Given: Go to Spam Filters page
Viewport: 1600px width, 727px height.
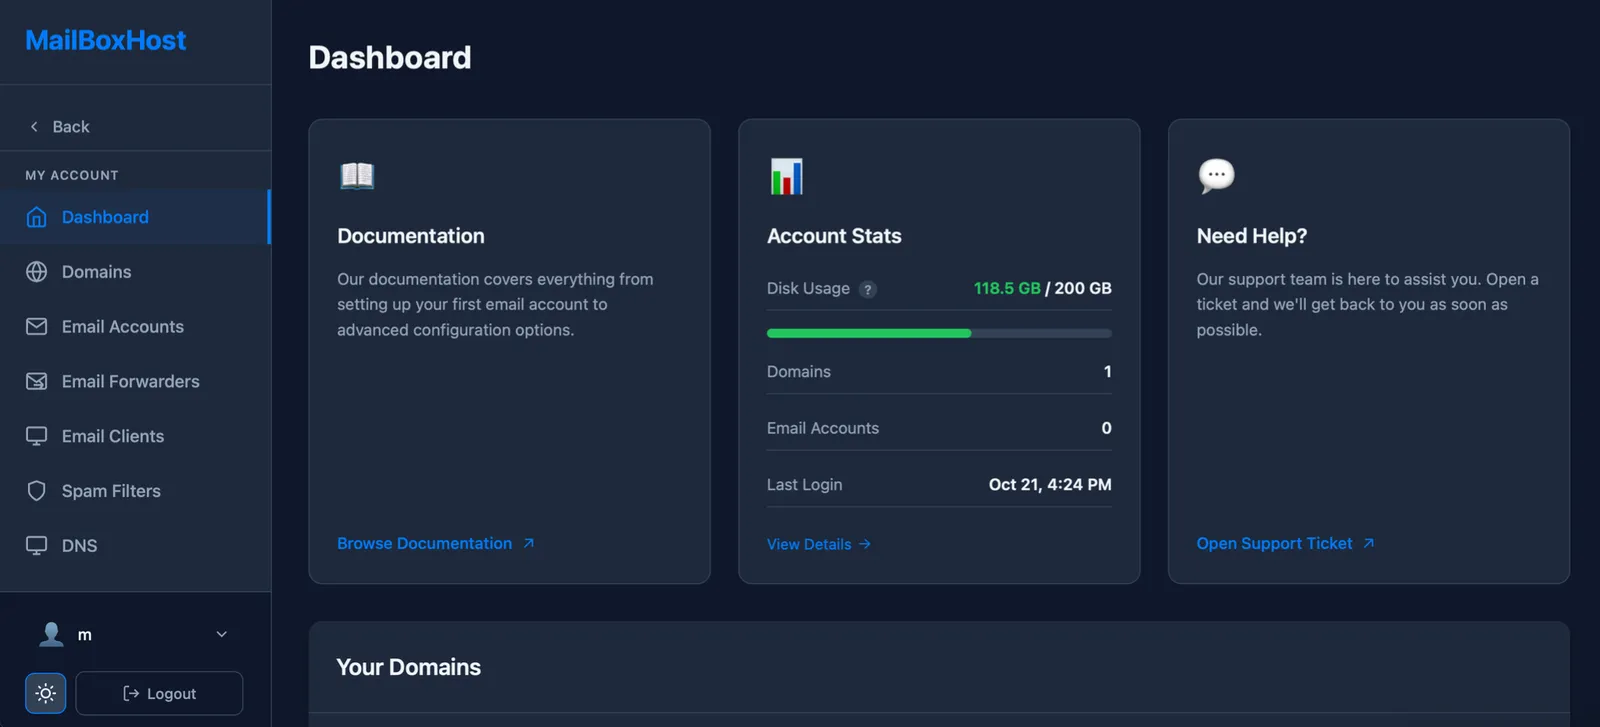Looking at the screenshot, I should [135, 491].
